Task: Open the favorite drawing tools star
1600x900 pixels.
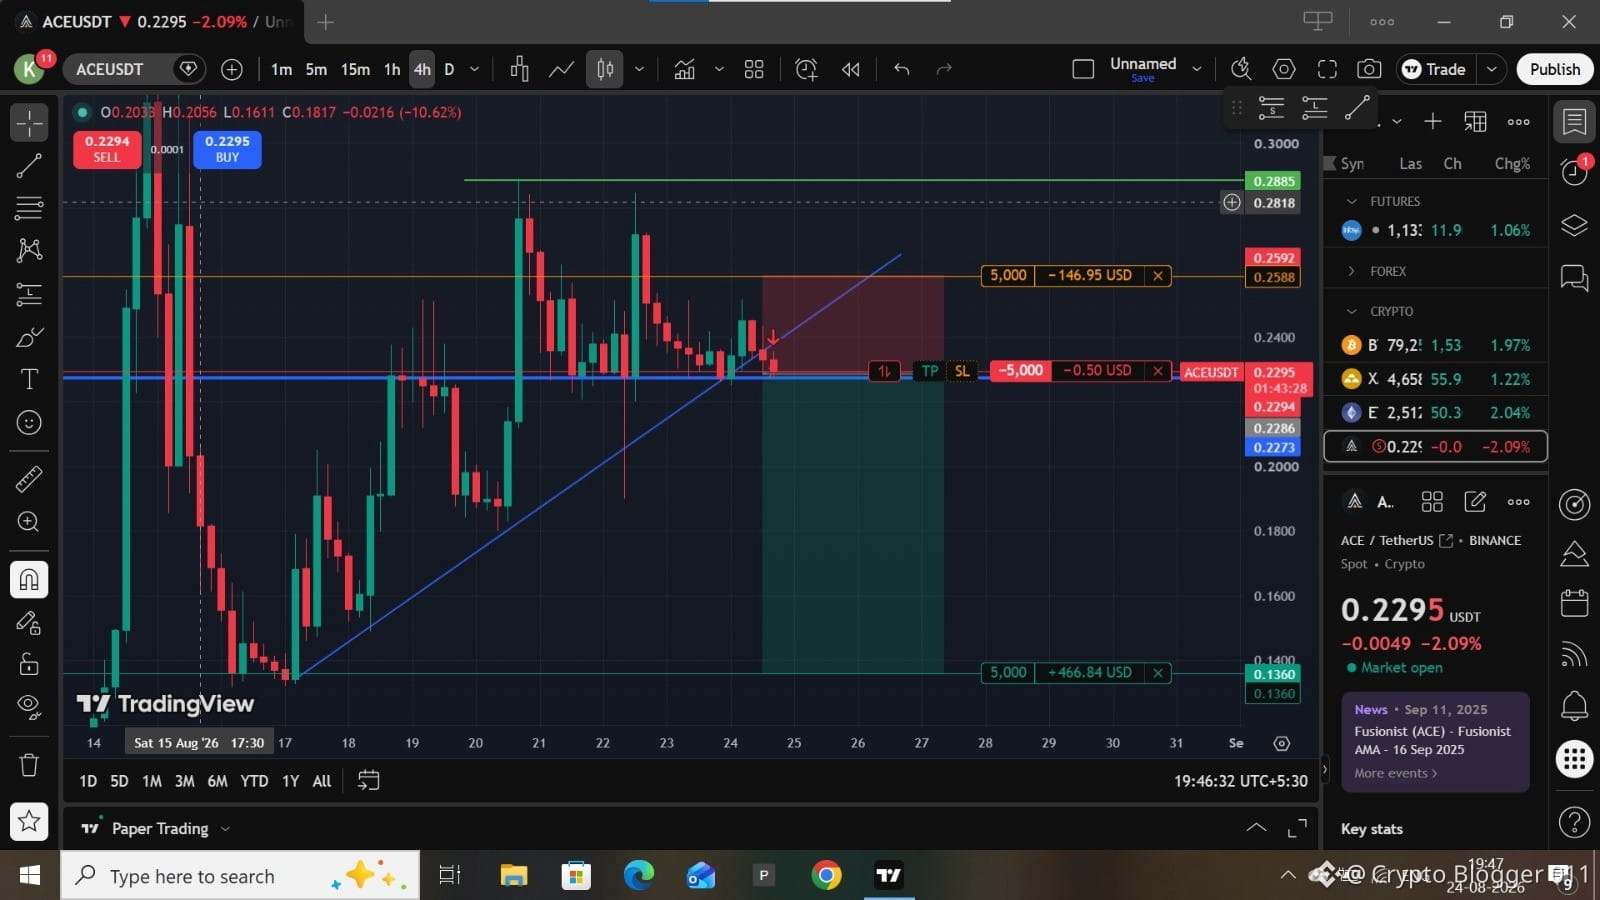Action: click(x=29, y=822)
